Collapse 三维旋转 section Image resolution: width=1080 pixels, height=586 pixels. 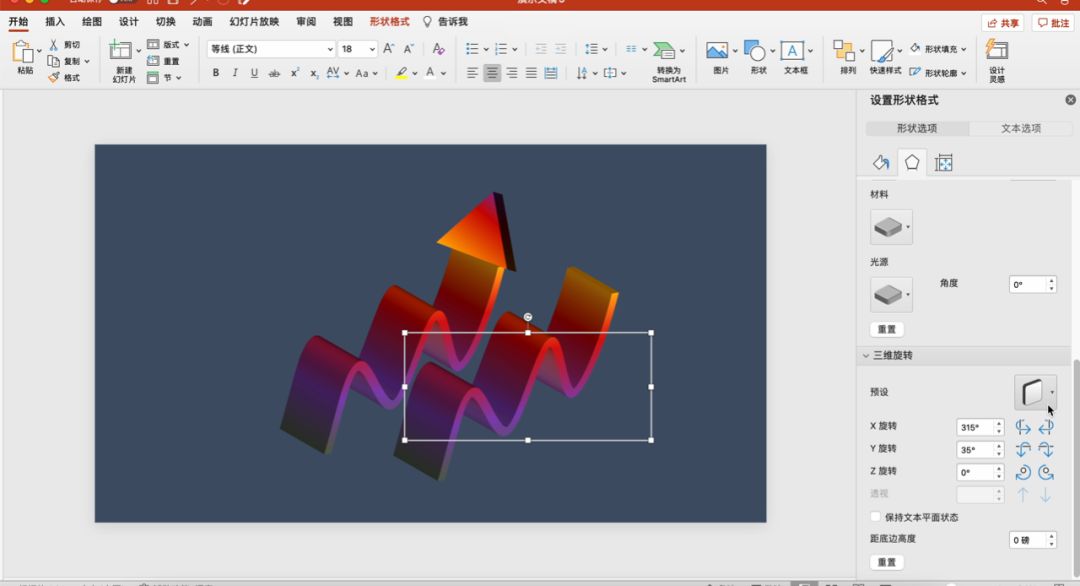(x=866, y=355)
